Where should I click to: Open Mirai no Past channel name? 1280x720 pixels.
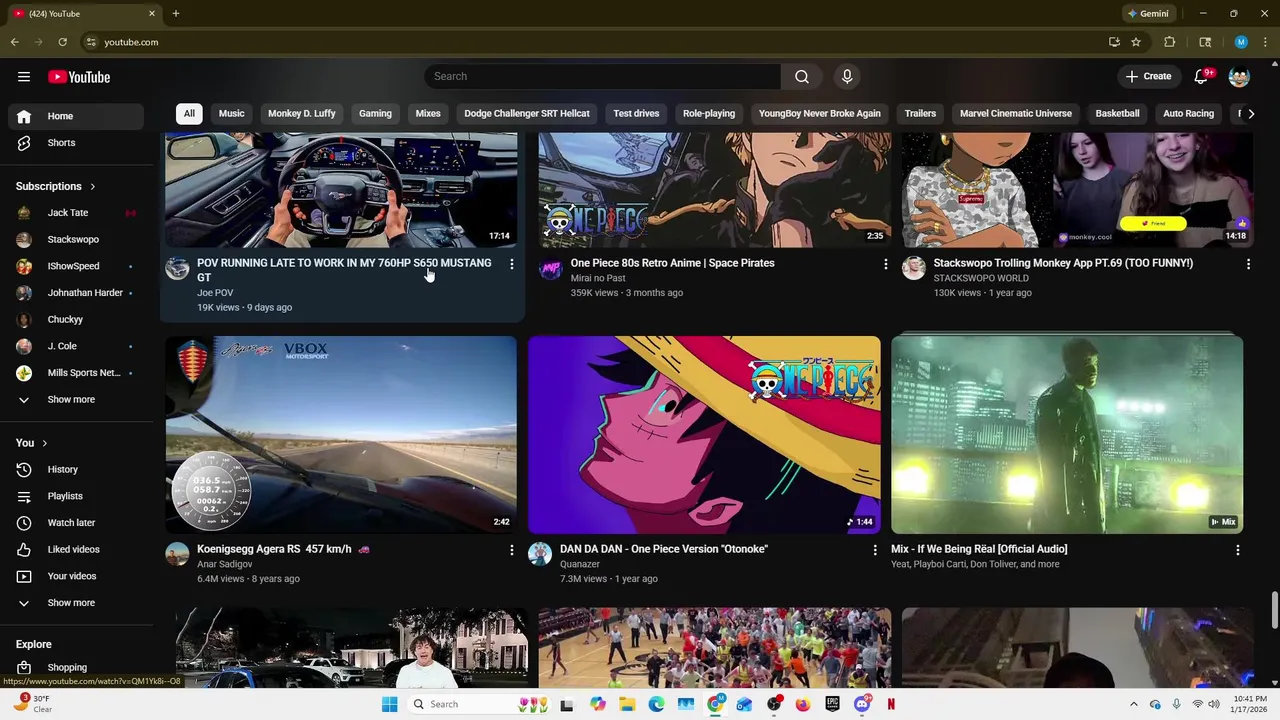598,278
